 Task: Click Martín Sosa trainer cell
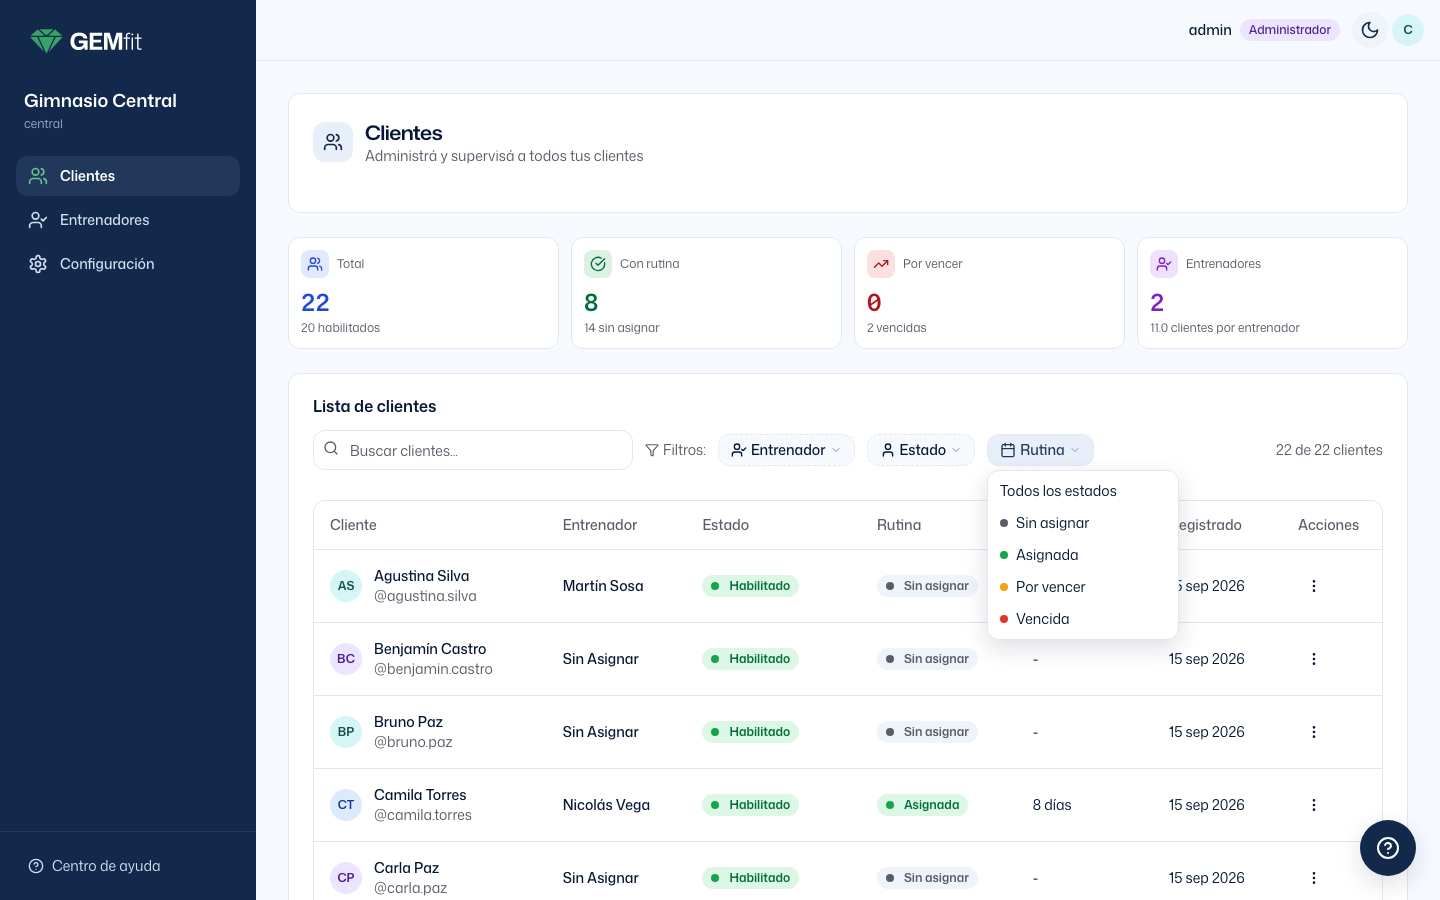pyautogui.click(x=603, y=586)
